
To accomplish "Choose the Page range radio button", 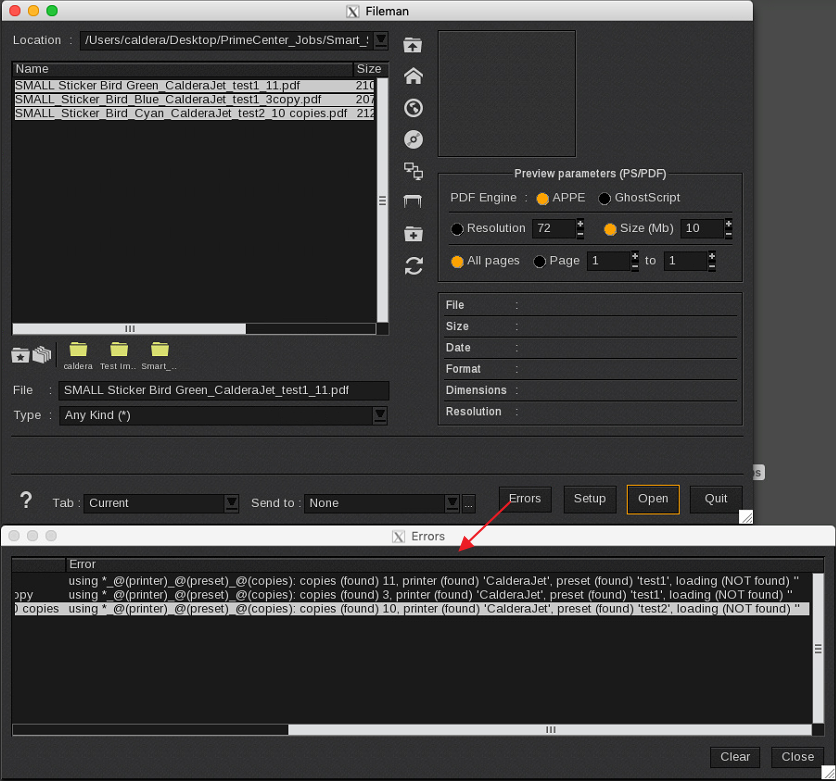I will tap(540, 261).
